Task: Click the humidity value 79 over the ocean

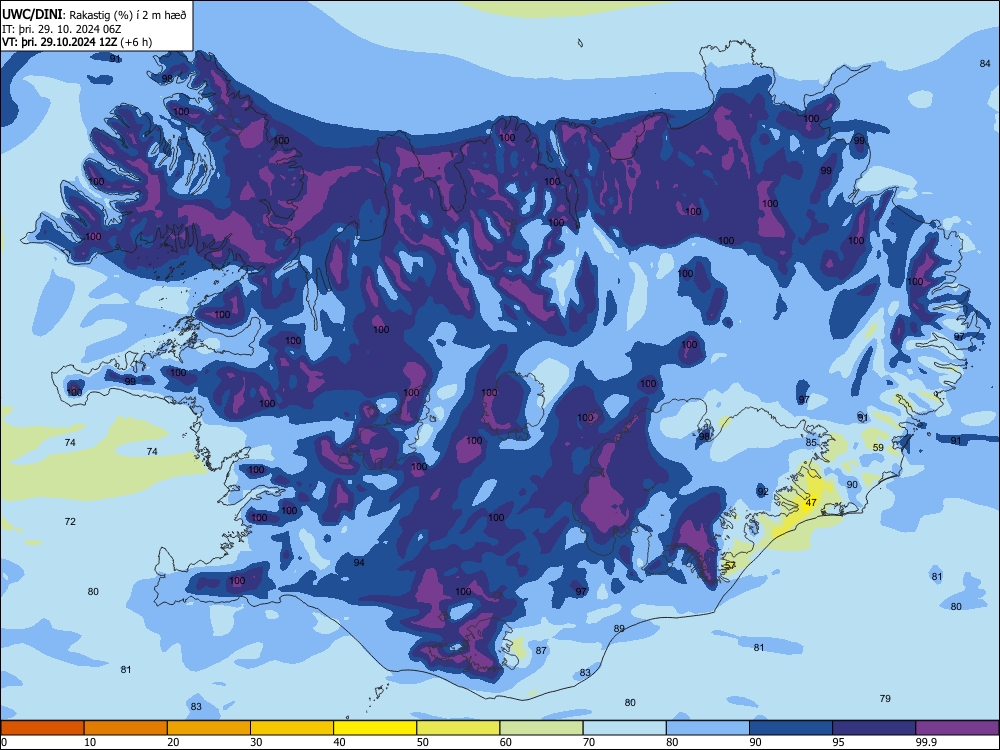Action: tap(885, 698)
